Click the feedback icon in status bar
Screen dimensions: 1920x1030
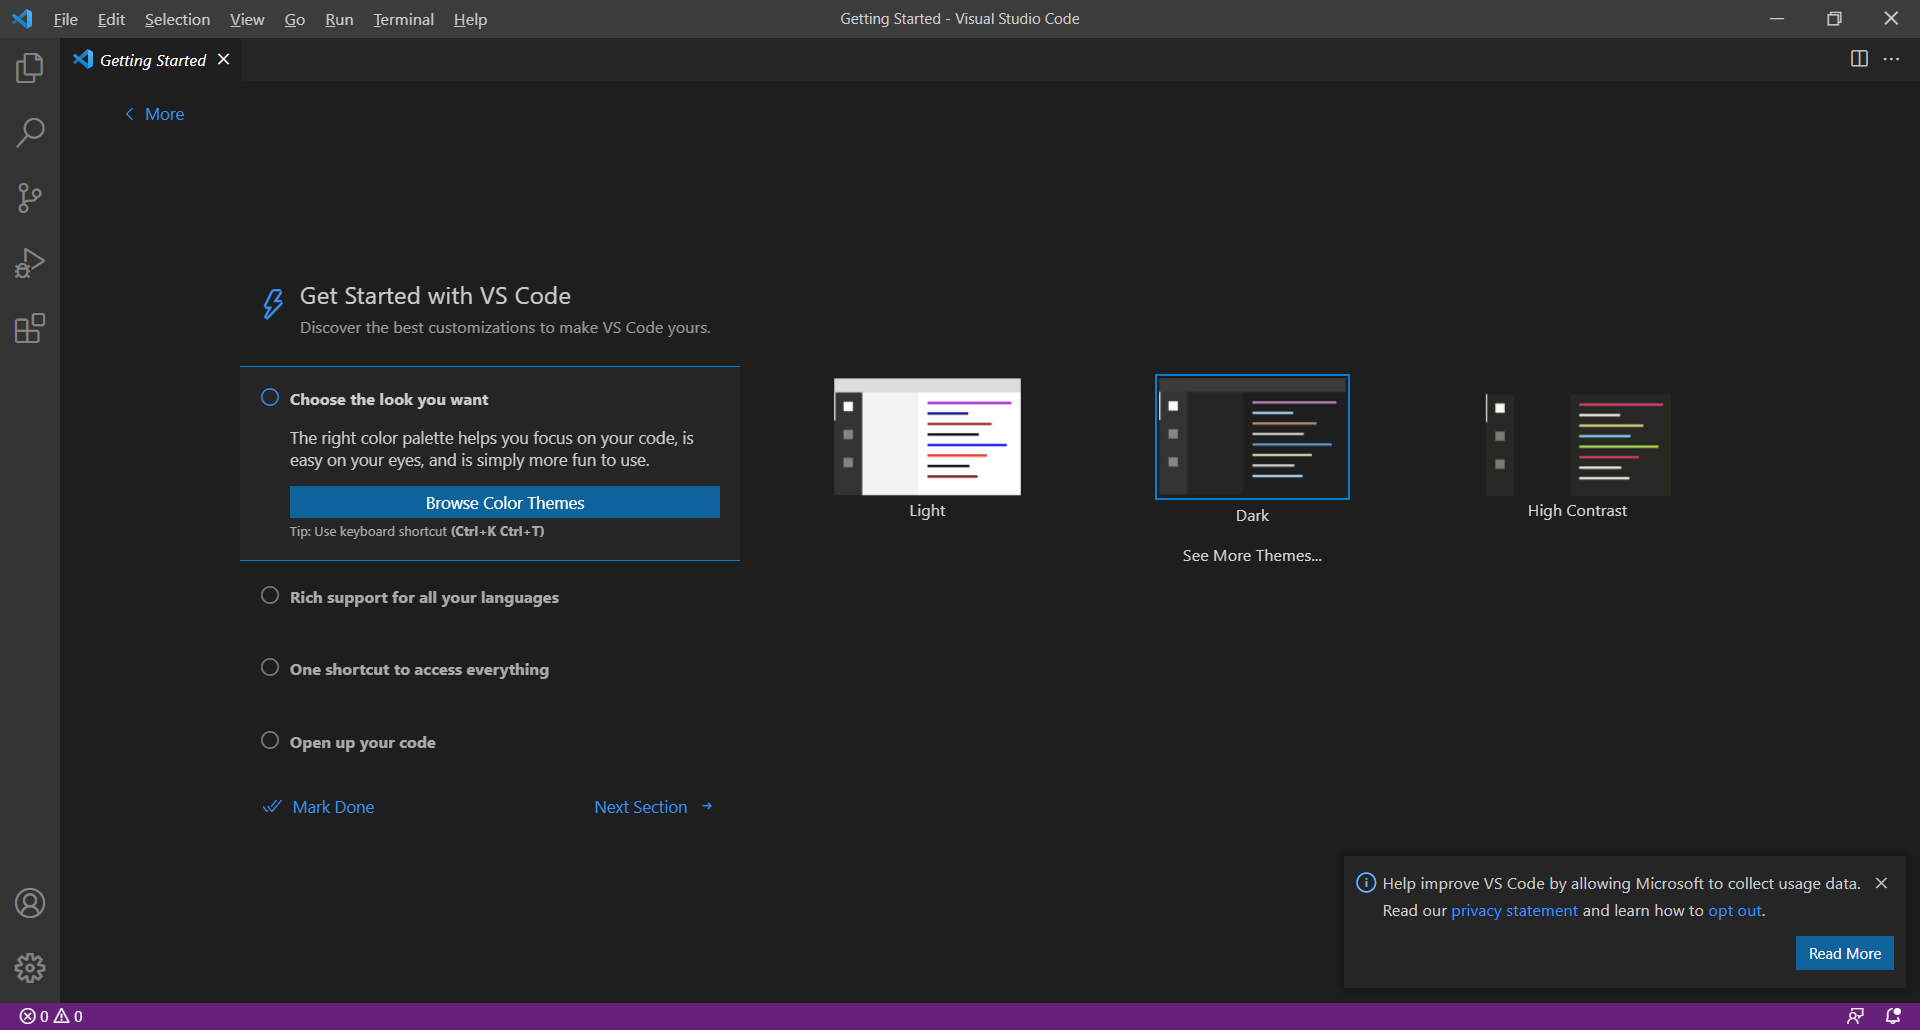point(1855,1016)
